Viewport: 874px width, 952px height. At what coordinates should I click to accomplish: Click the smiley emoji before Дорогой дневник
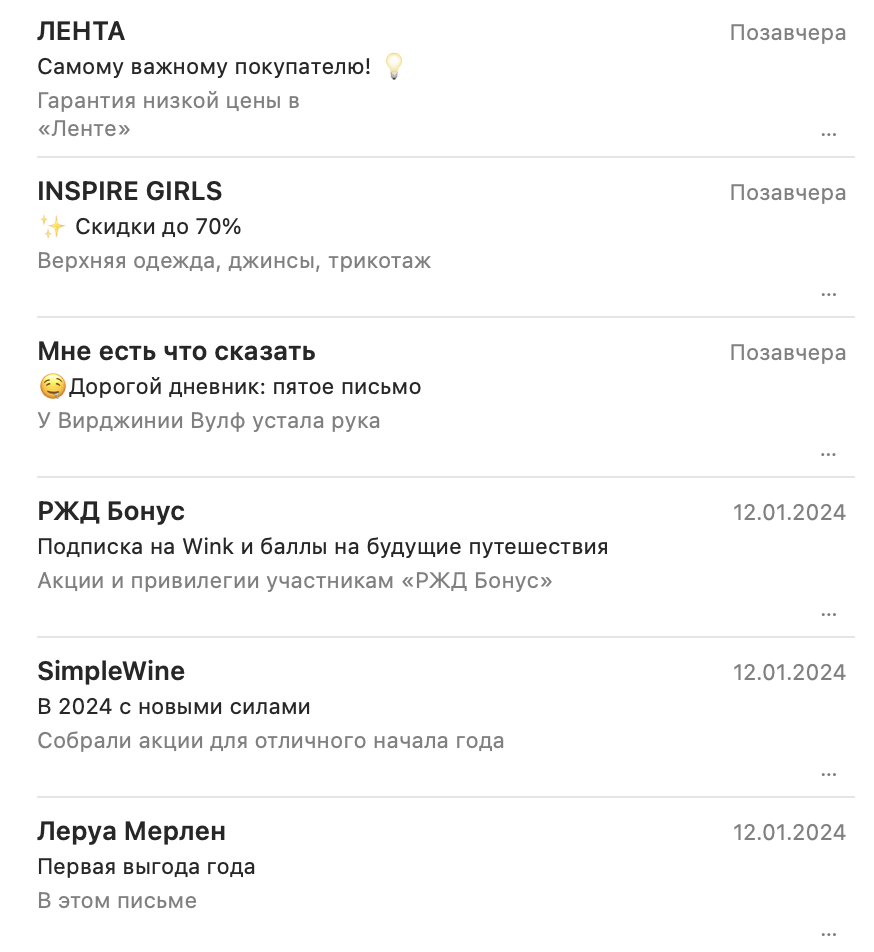coord(52,387)
